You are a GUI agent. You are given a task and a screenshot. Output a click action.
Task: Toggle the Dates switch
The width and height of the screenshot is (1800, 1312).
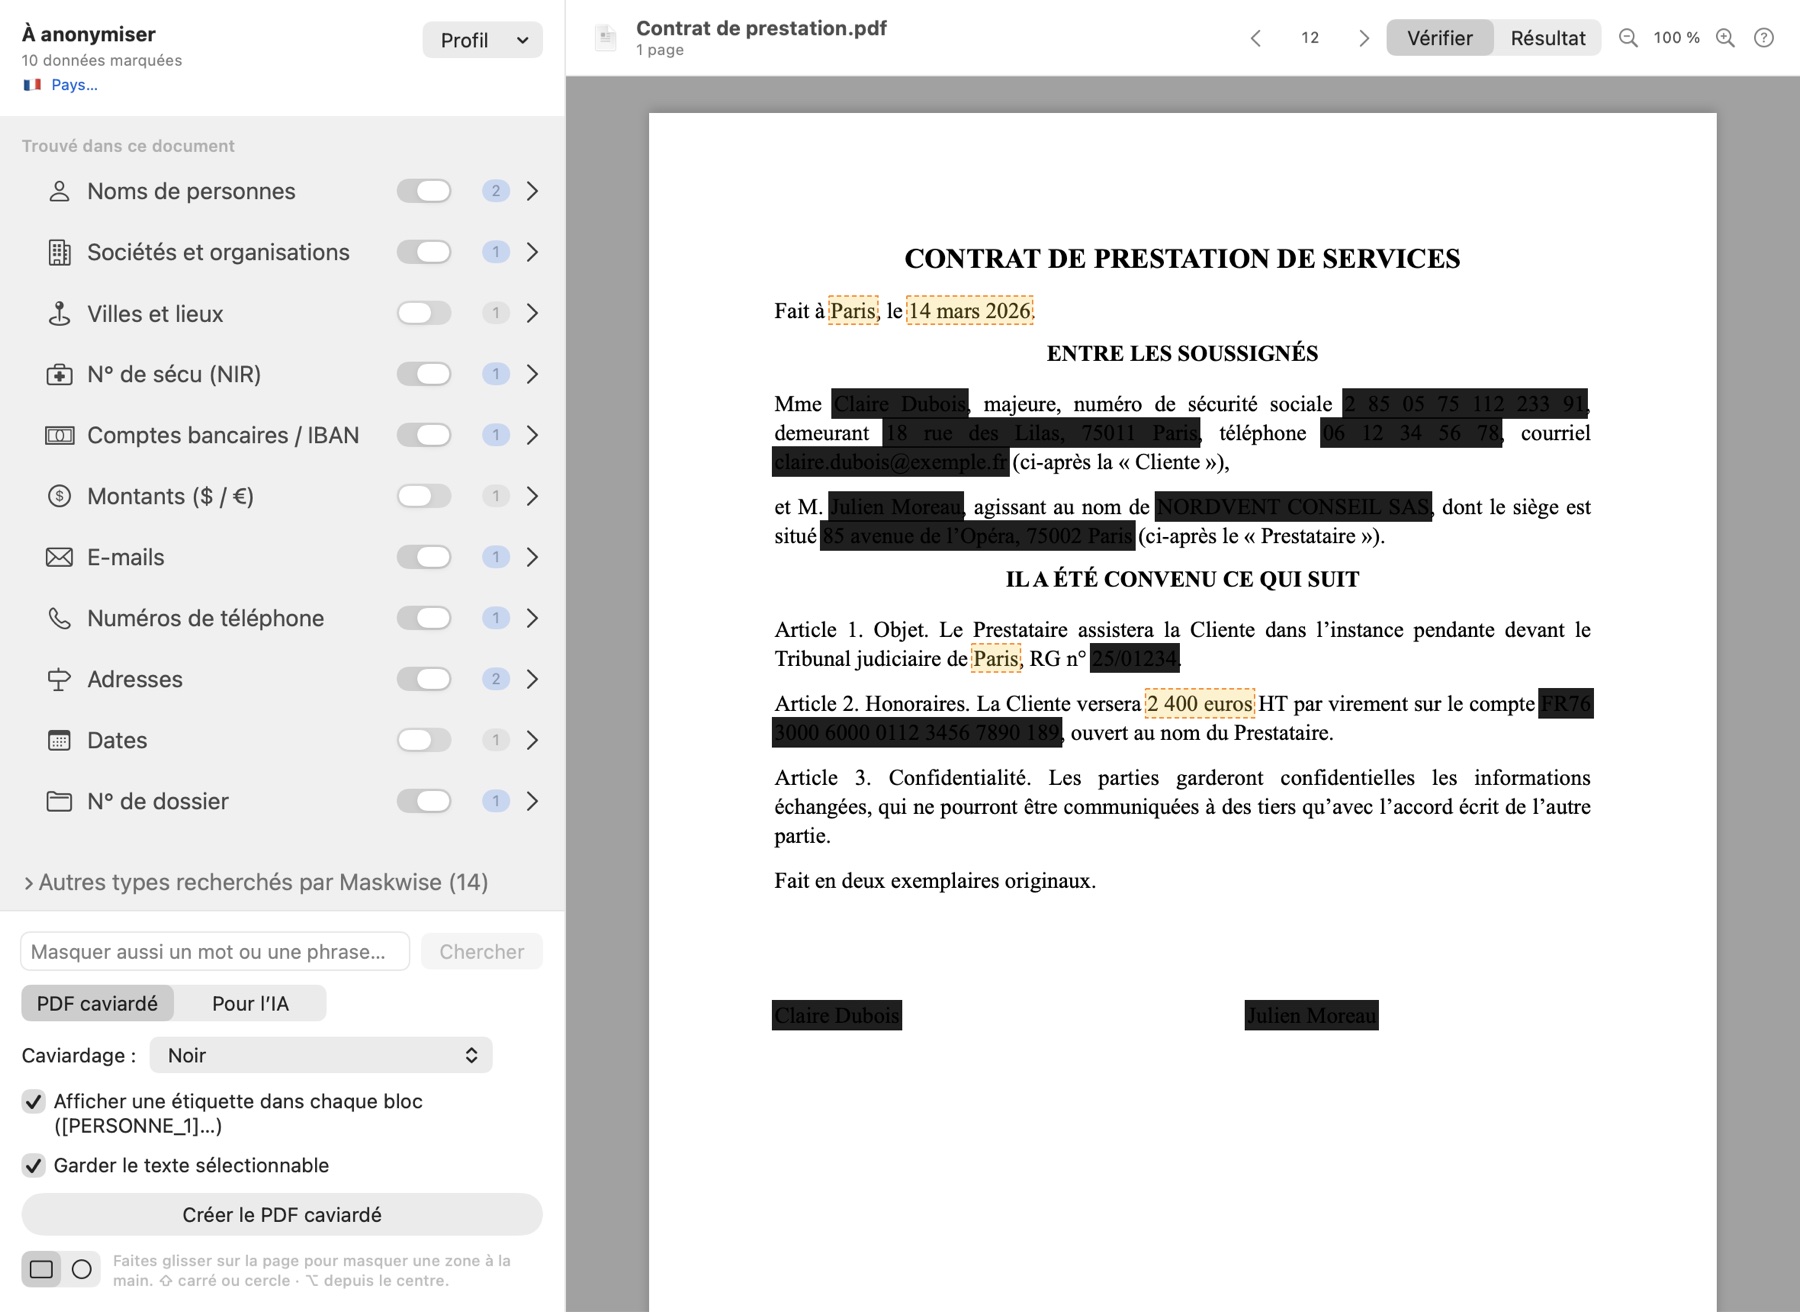(424, 740)
